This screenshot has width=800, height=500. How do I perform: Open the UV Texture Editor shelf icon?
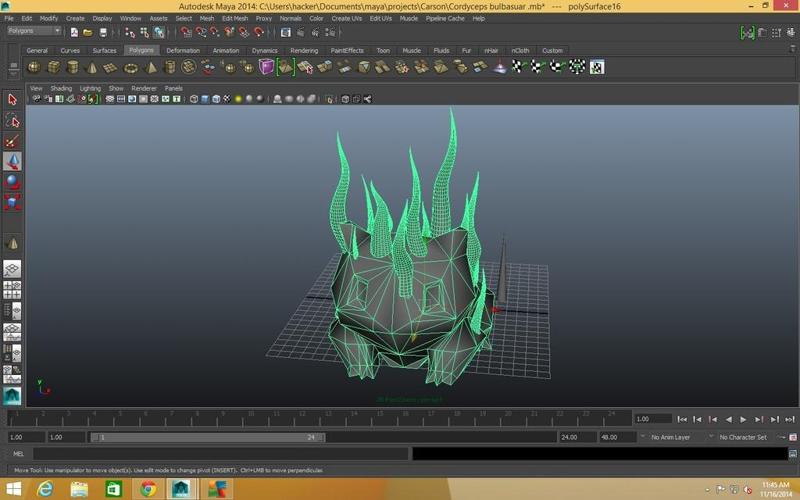(597, 67)
